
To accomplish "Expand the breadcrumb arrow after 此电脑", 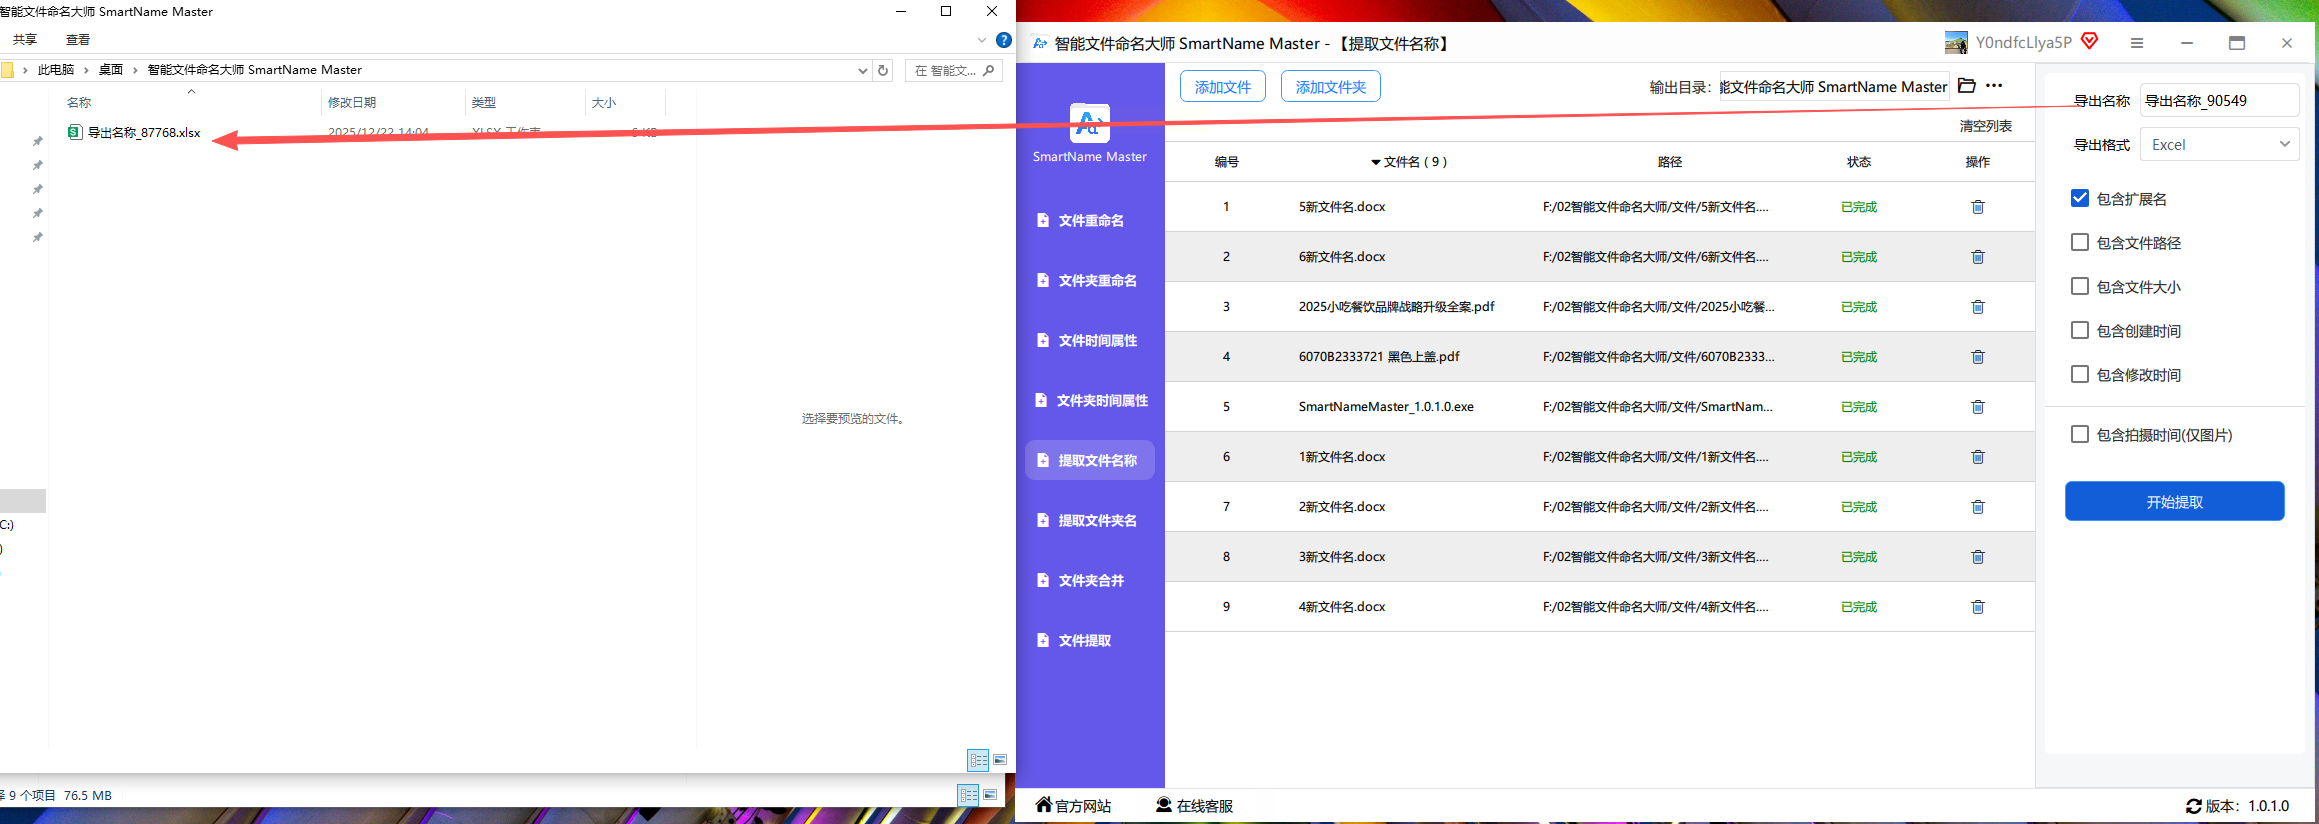I will [86, 70].
